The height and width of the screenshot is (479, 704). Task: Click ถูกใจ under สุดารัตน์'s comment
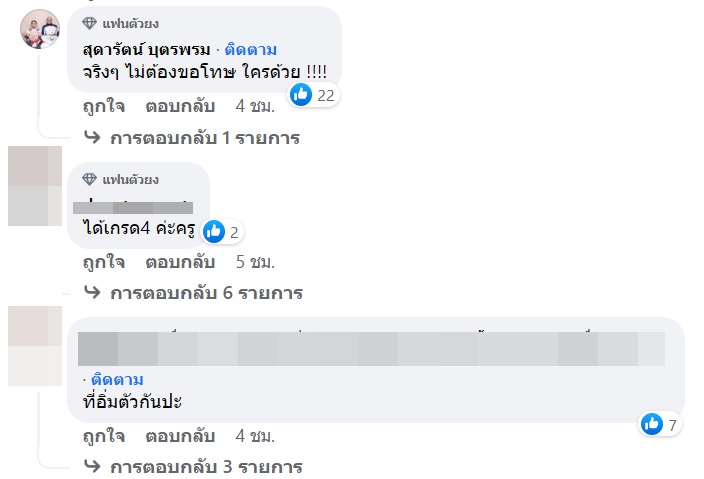coord(104,105)
